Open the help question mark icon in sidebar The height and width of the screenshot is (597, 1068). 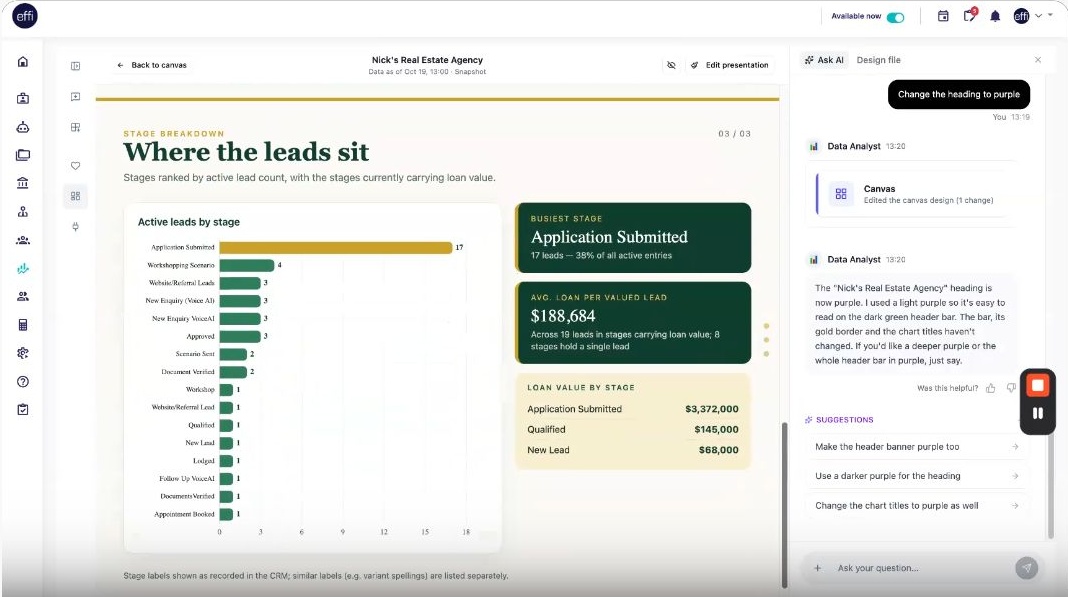(22, 382)
